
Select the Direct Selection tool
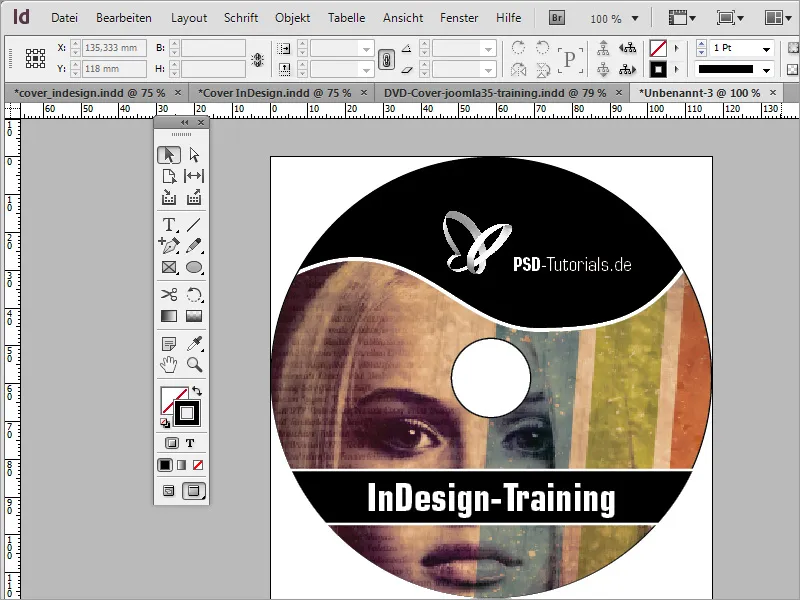tap(195, 155)
